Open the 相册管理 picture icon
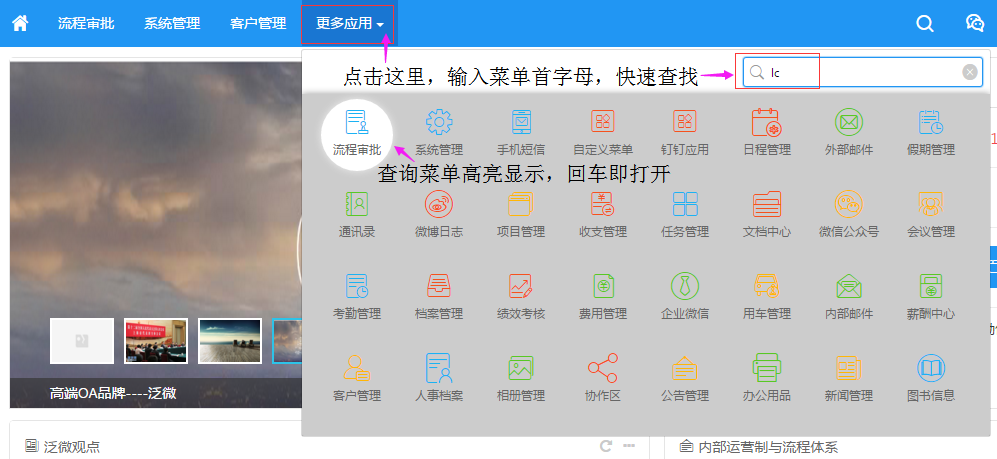The height and width of the screenshot is (459, 997). (x=521, y=368)
